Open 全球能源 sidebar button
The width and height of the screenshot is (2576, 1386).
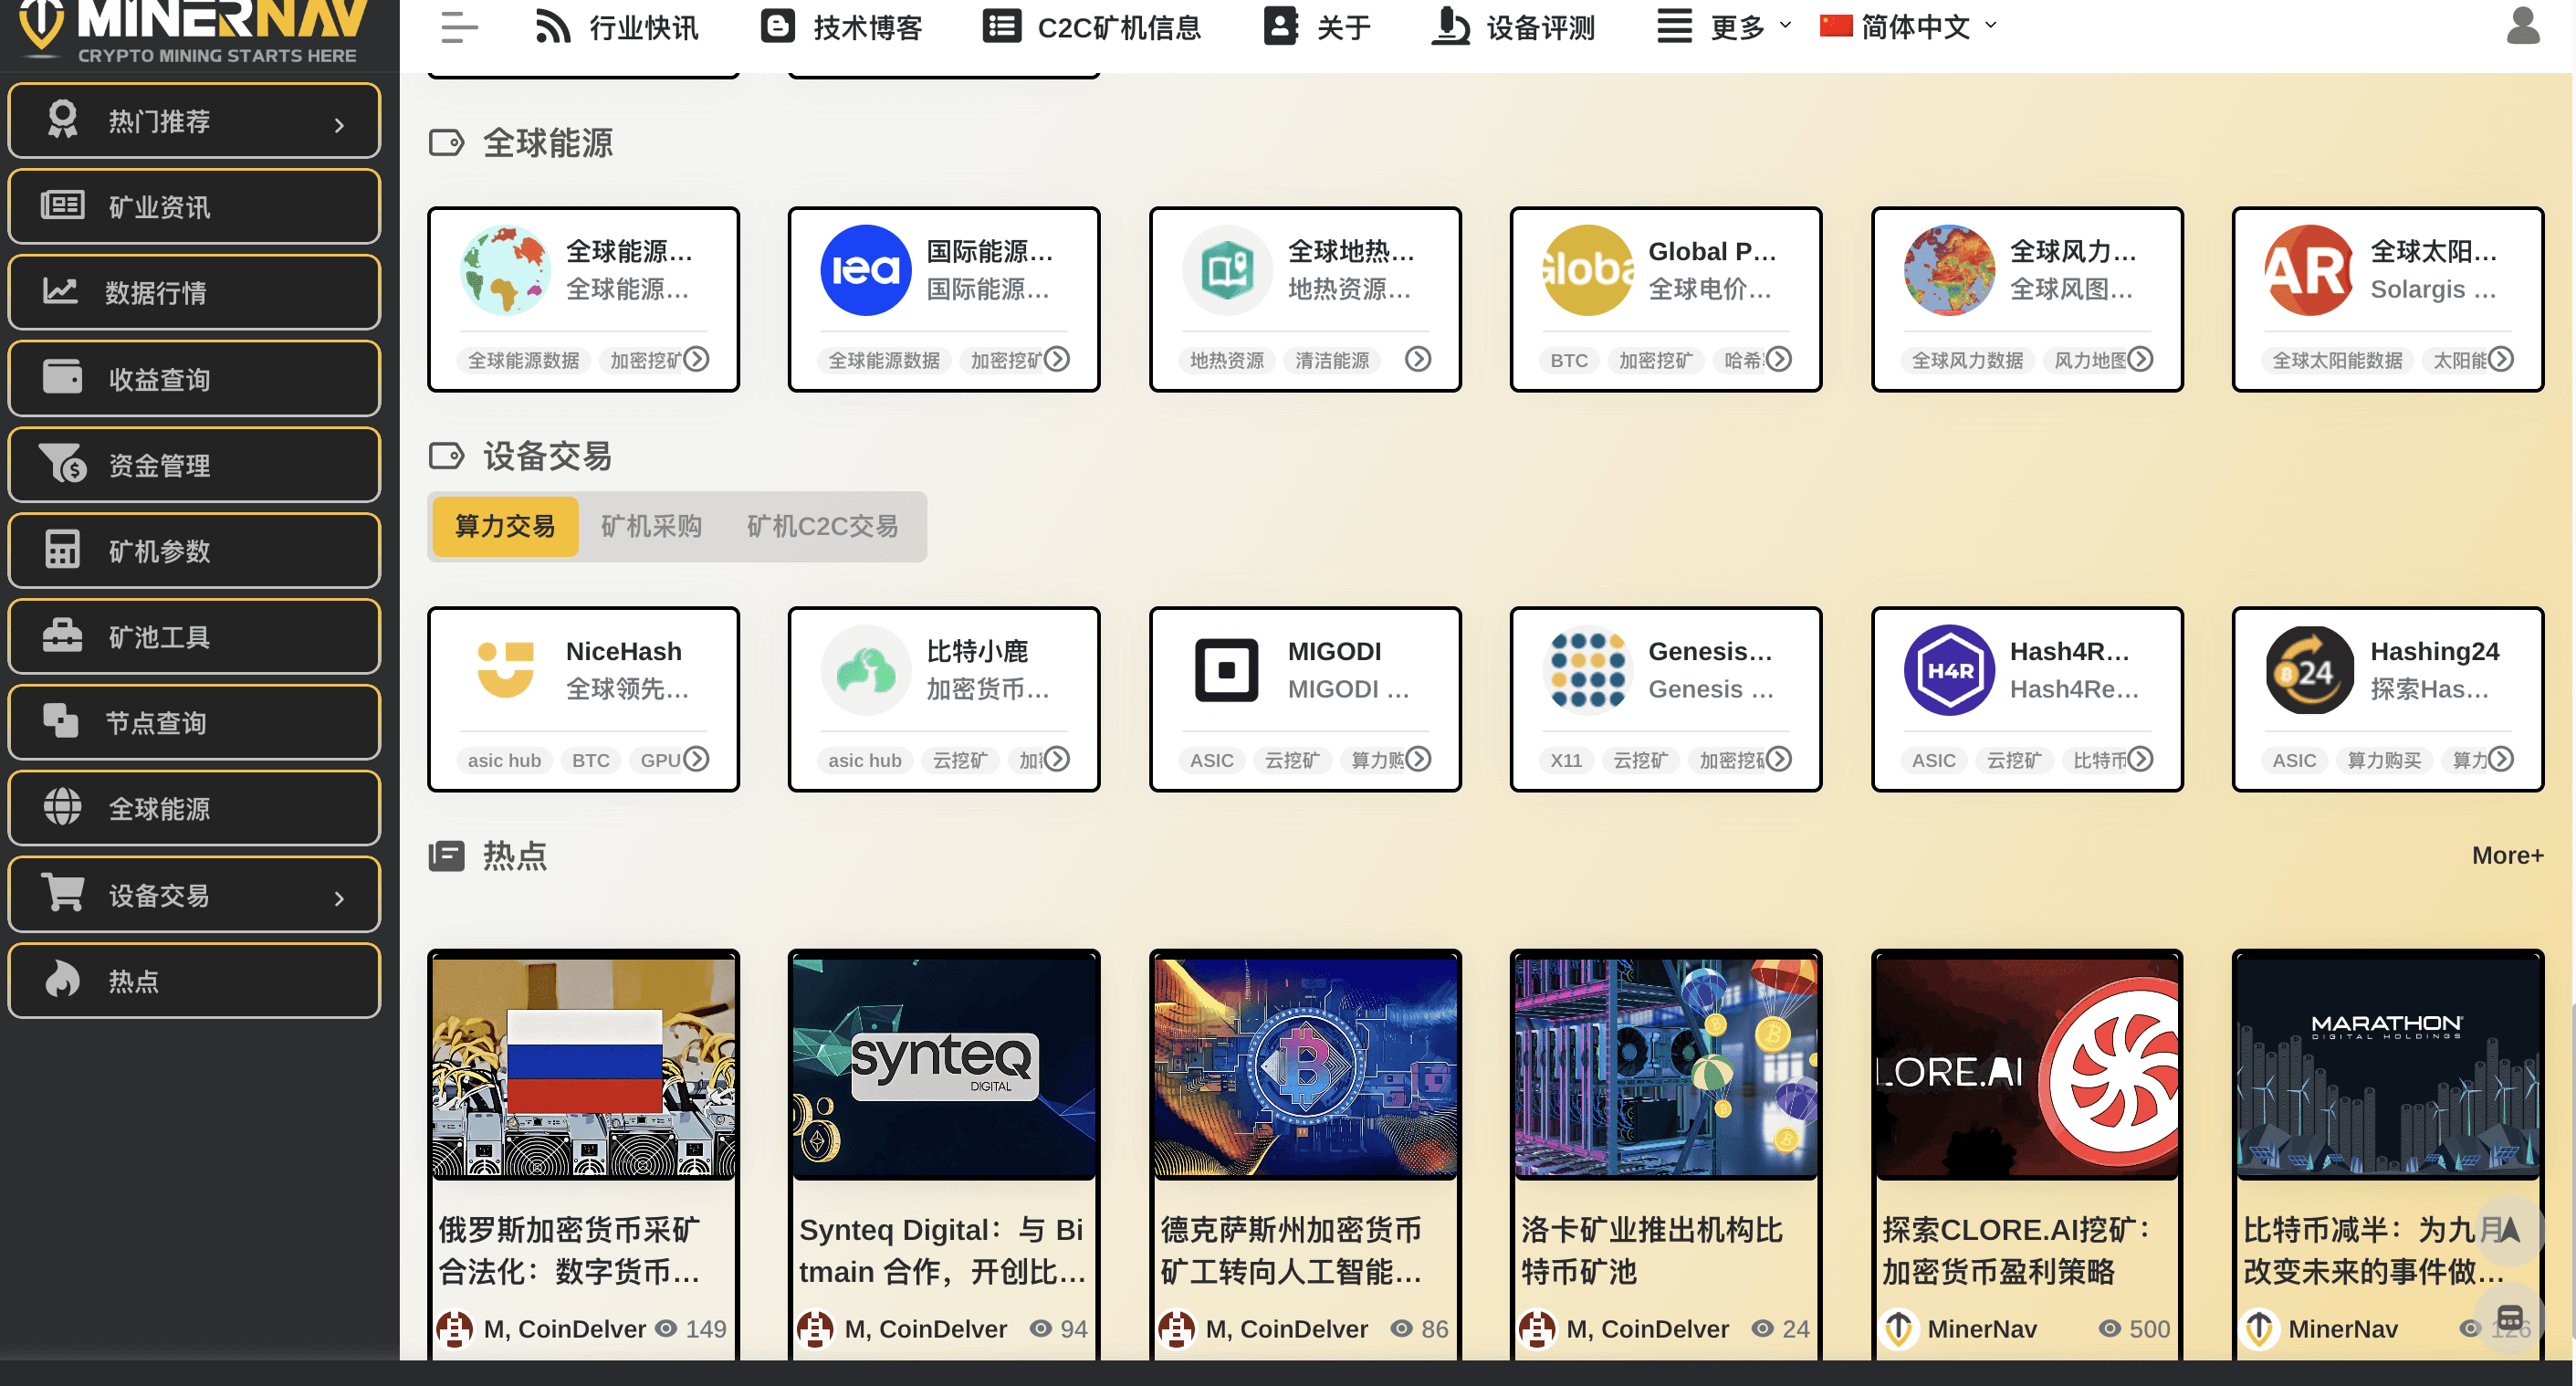pyautogui.click(x=194, y=808)
